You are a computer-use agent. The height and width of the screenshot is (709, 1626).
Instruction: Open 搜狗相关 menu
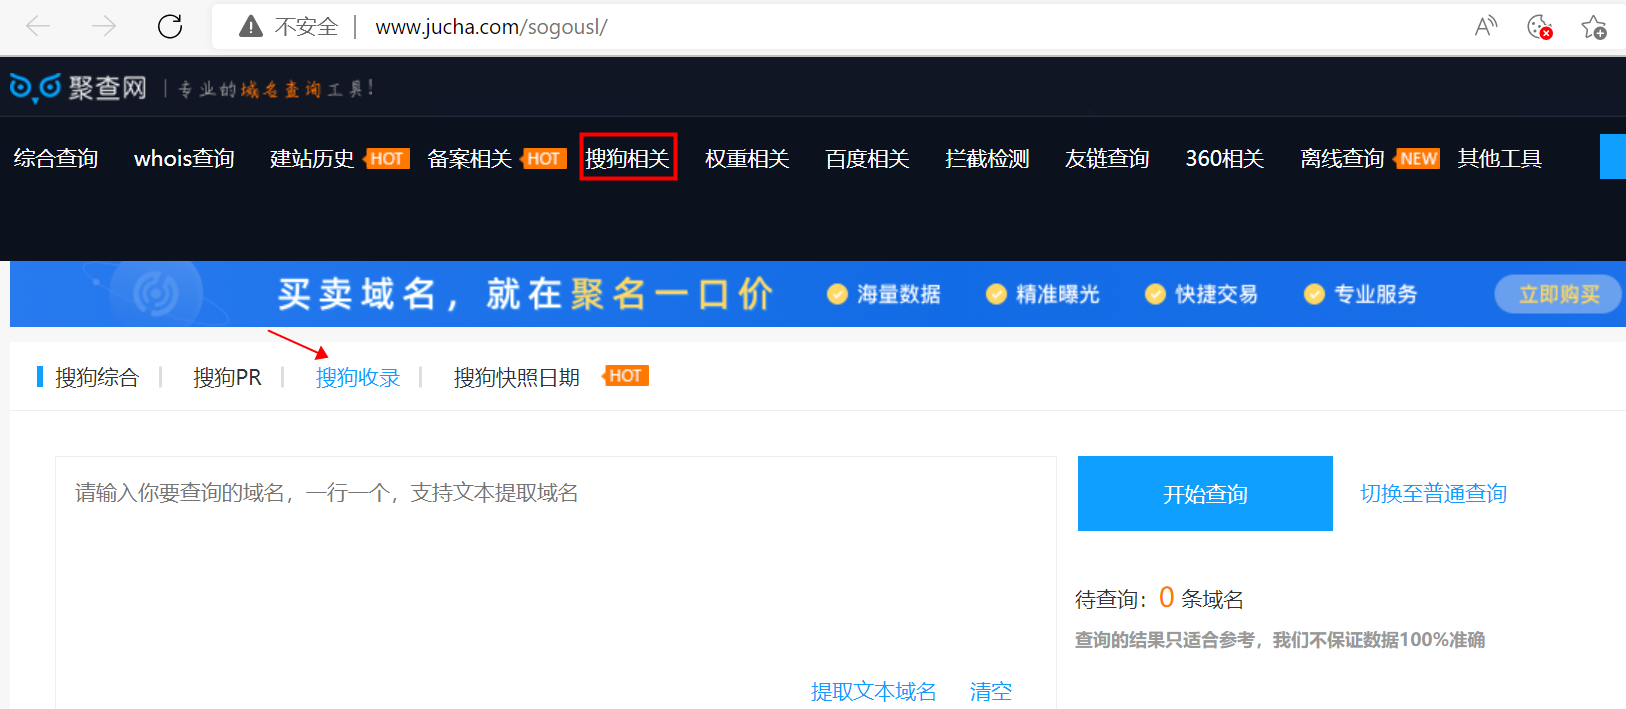pos(627,158)
